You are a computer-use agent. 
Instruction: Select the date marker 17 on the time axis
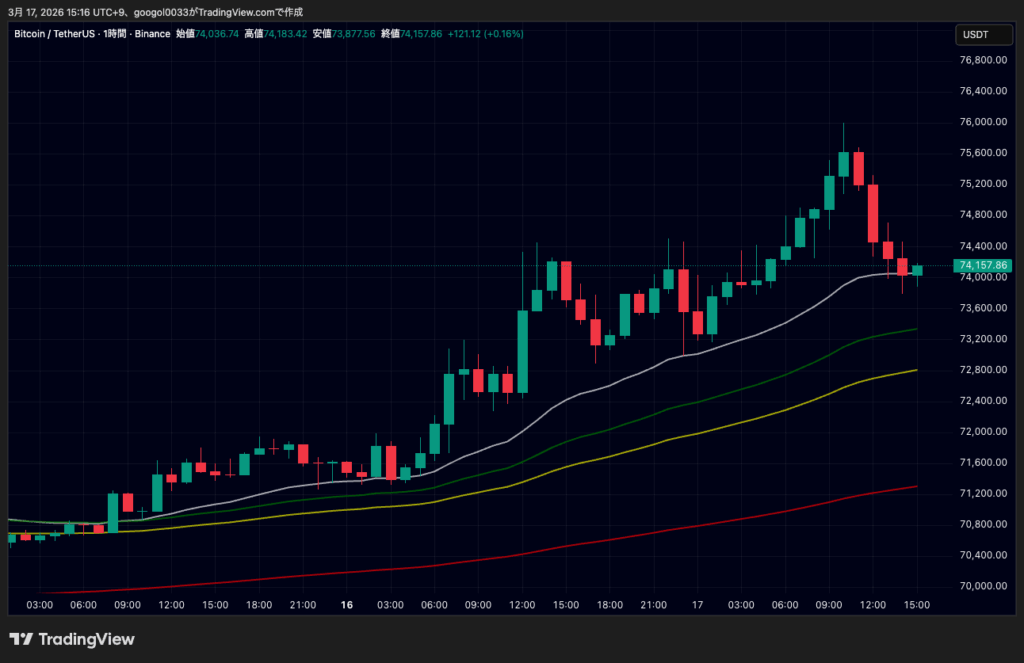click(698, 605)
